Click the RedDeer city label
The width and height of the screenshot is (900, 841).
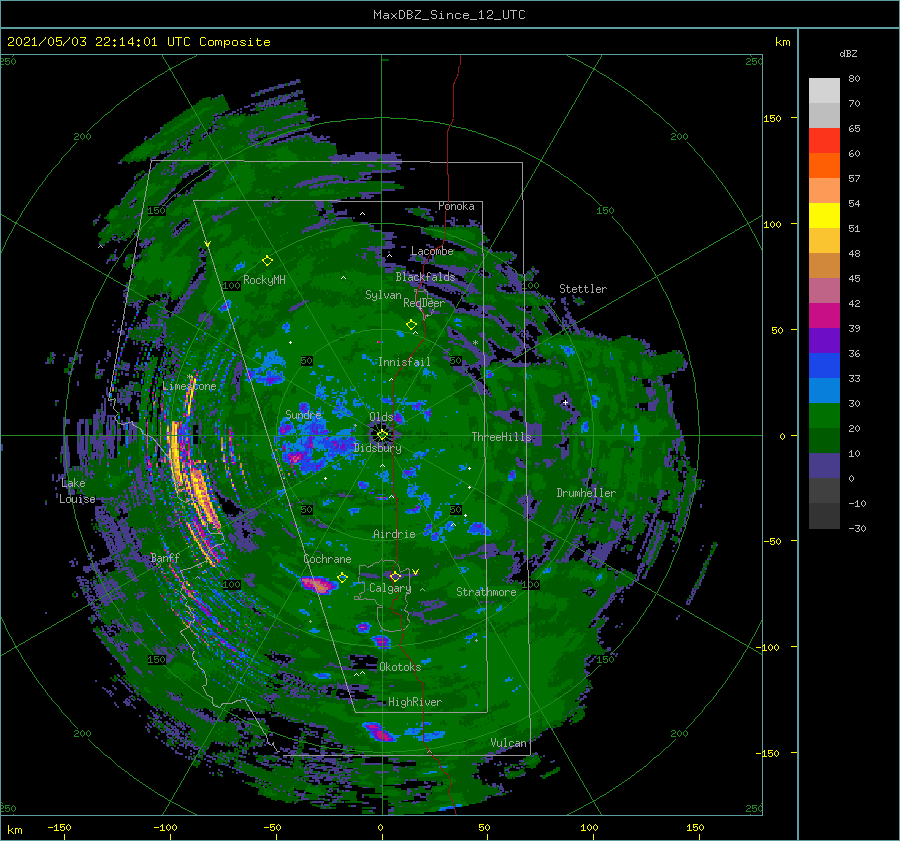pyautogui.click(x=424, y=303)
